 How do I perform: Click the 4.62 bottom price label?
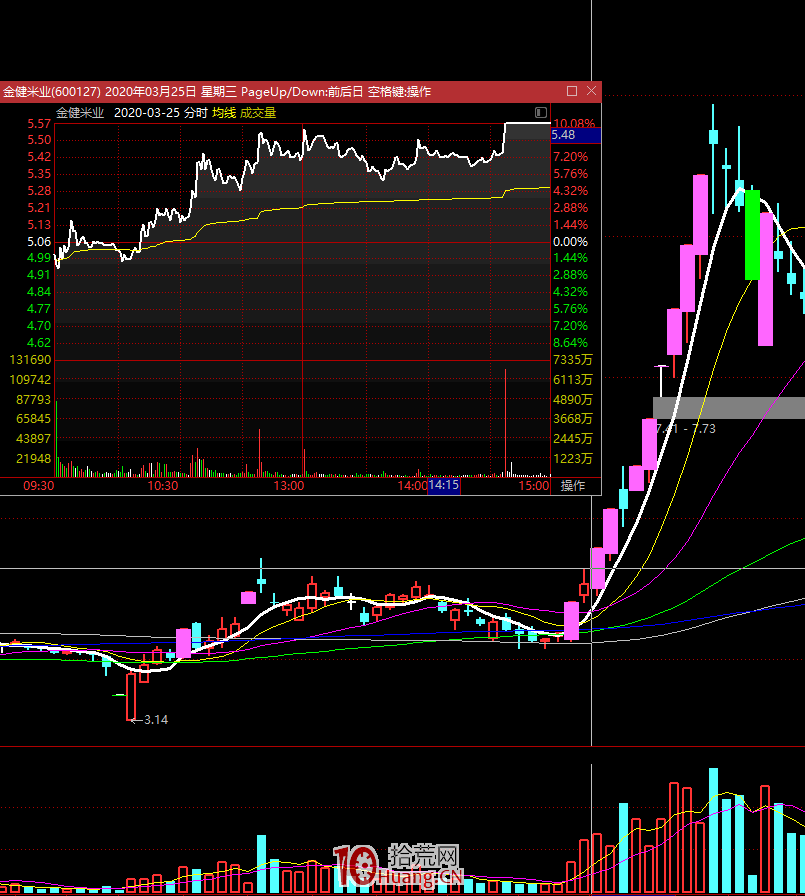[x=39, y=343]
